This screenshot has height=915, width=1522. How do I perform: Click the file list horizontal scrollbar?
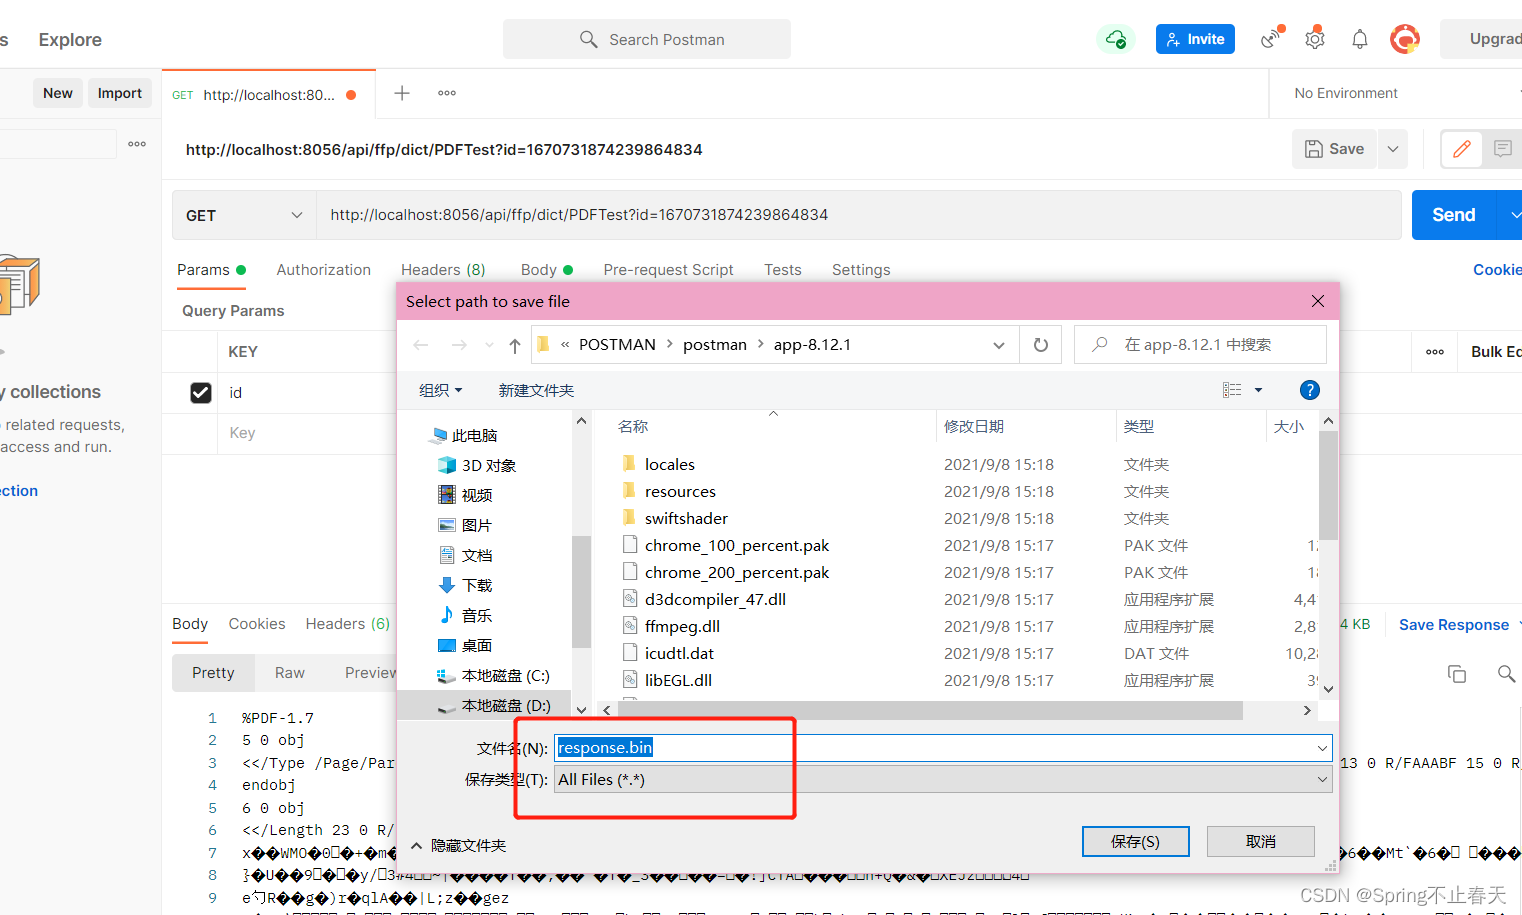pos(930,710)
